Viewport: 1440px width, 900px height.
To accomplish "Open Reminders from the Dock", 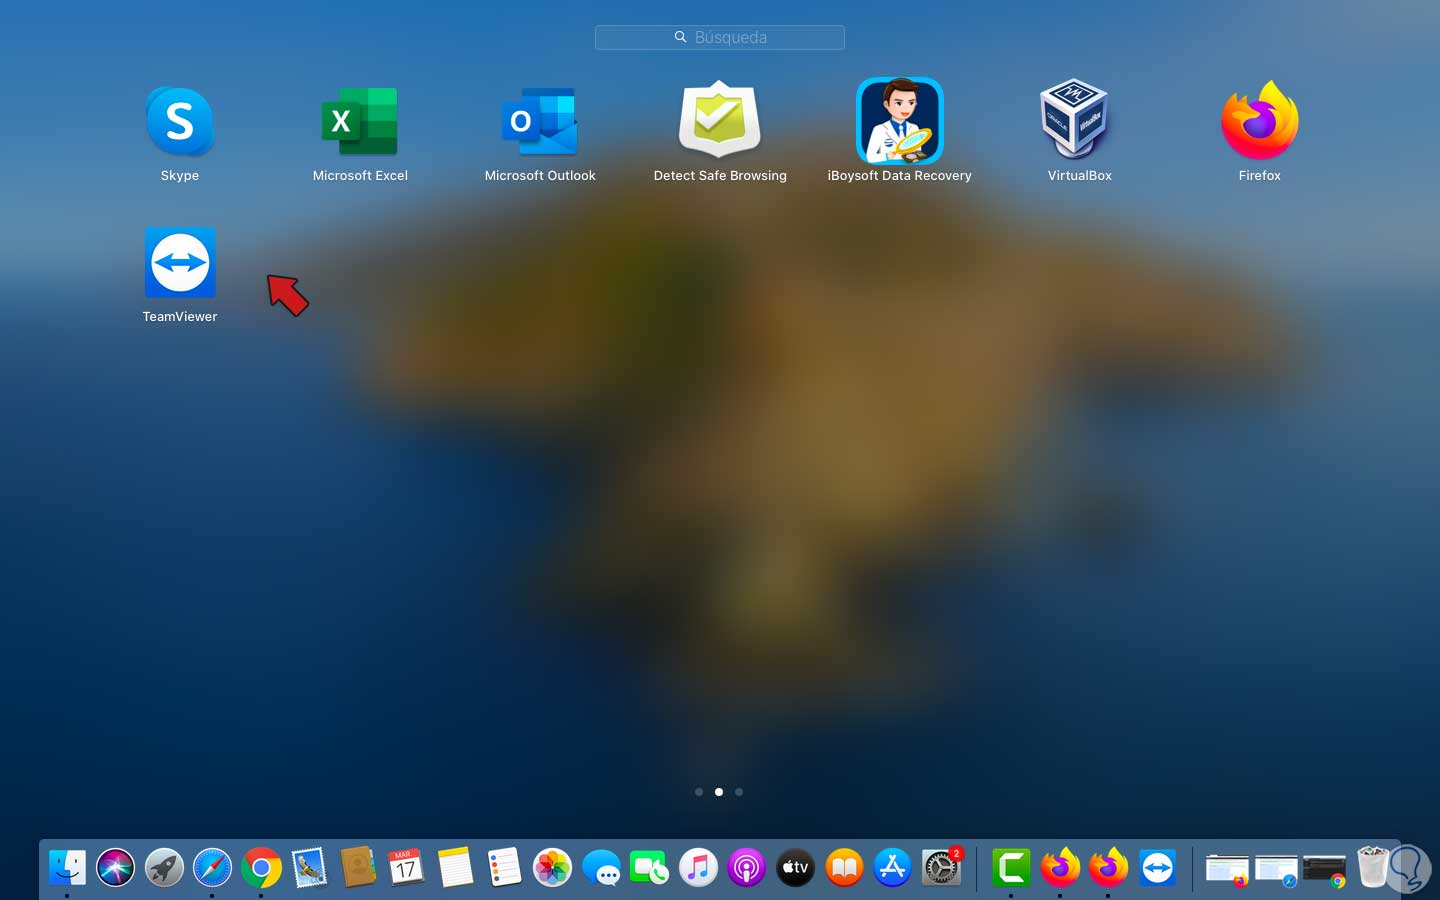I will pyautogui.click(x=504, y=867).
